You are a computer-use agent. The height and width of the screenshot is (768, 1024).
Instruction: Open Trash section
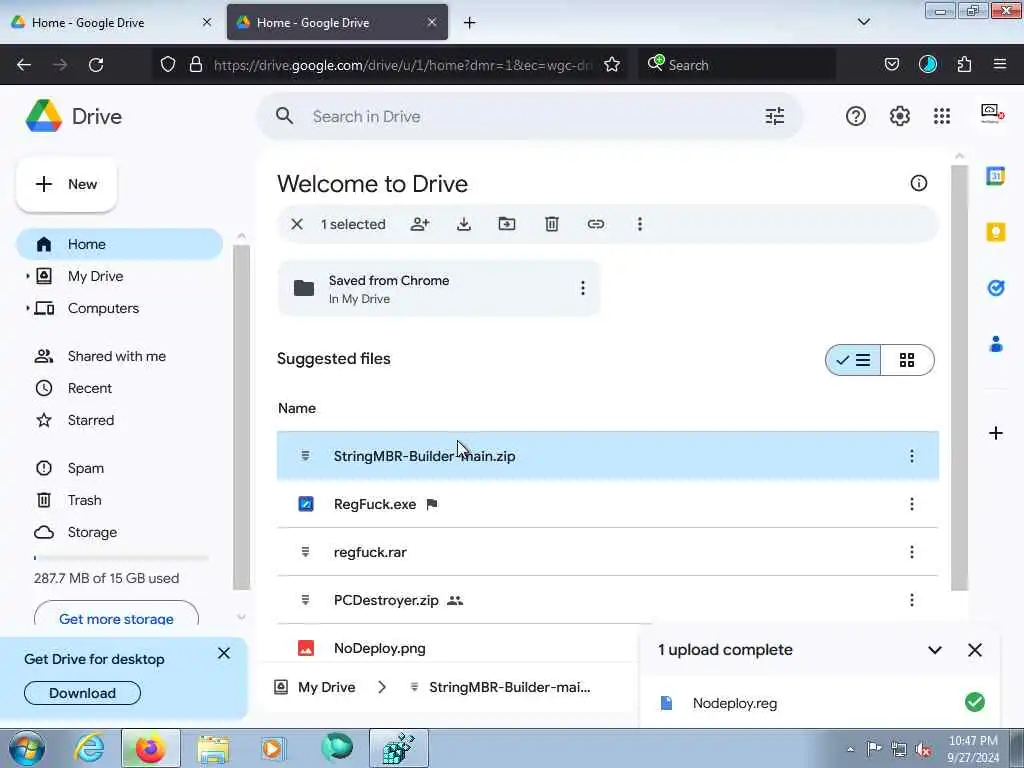click(x=84, y=500)
